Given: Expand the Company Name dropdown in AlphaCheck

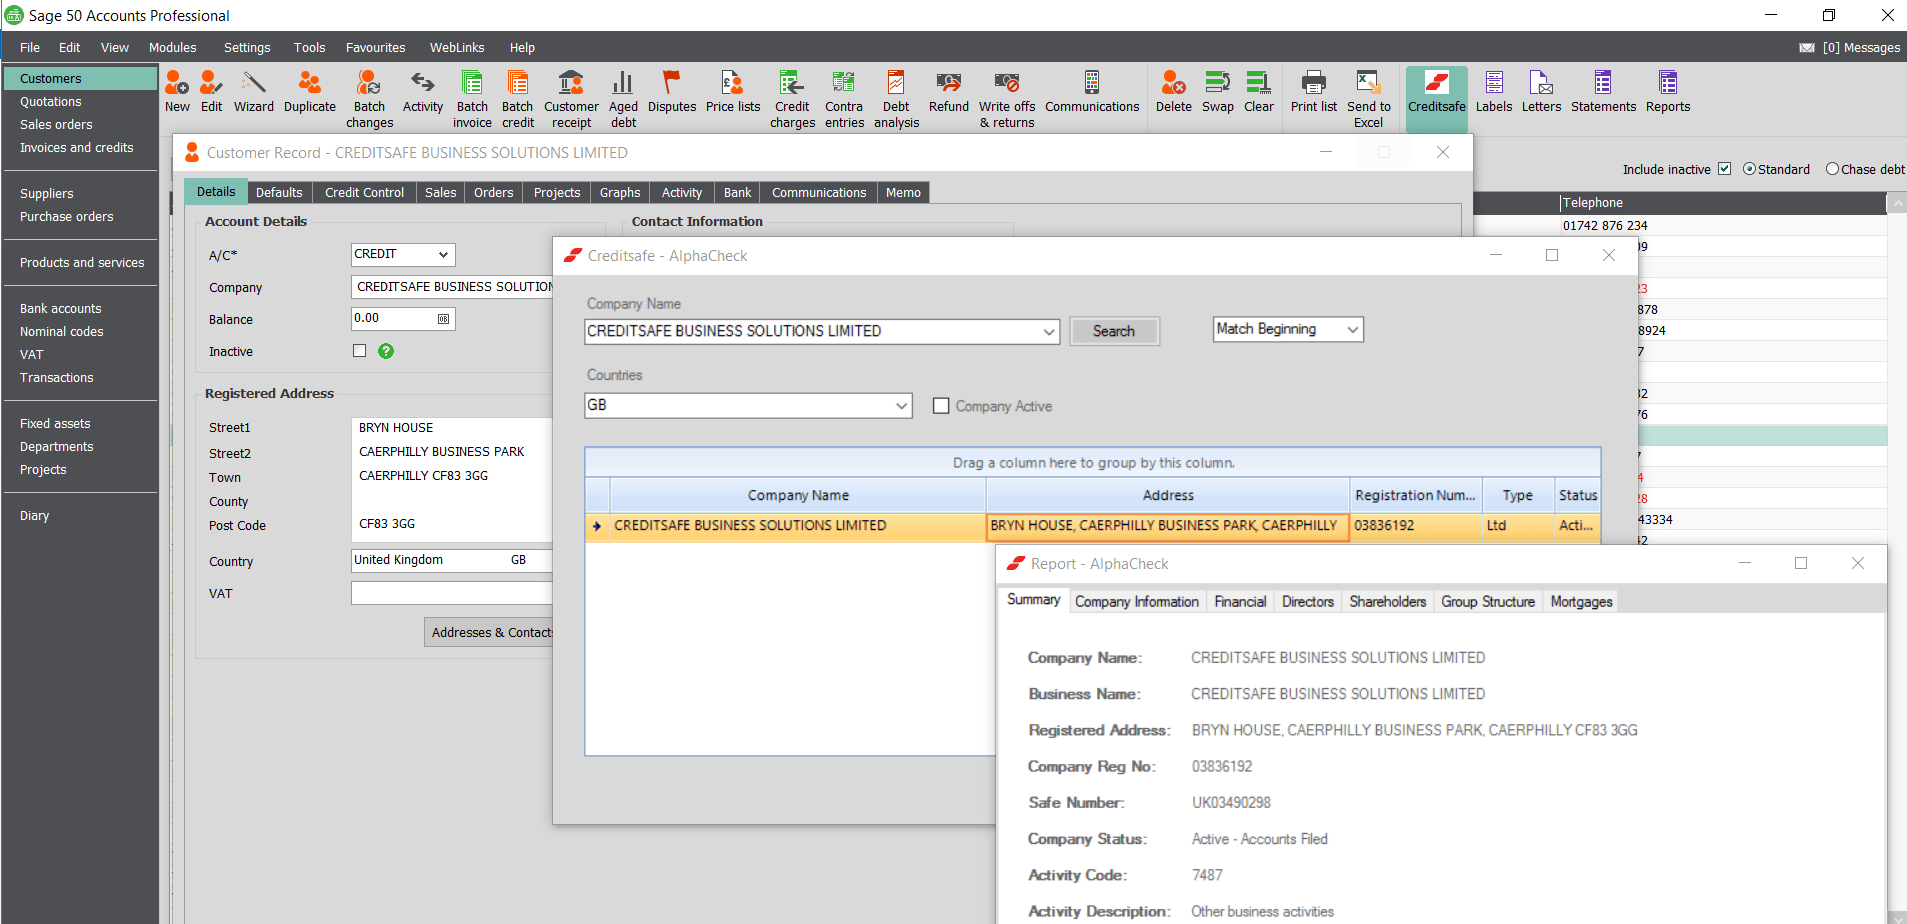Looking at the screenshot, I should (x=1049, y=332).
